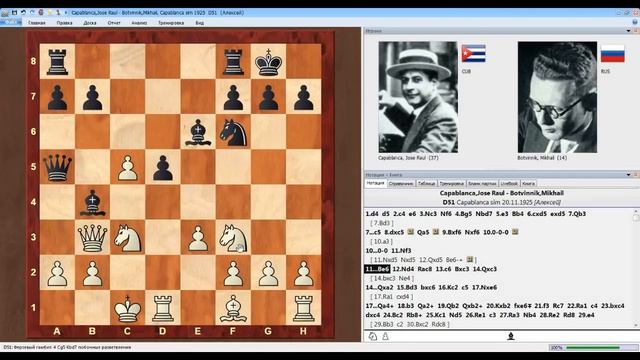Select the black queen on a5
Image resolution: width=640 pixels, height=360 pixels.
[x=57, y=167]
